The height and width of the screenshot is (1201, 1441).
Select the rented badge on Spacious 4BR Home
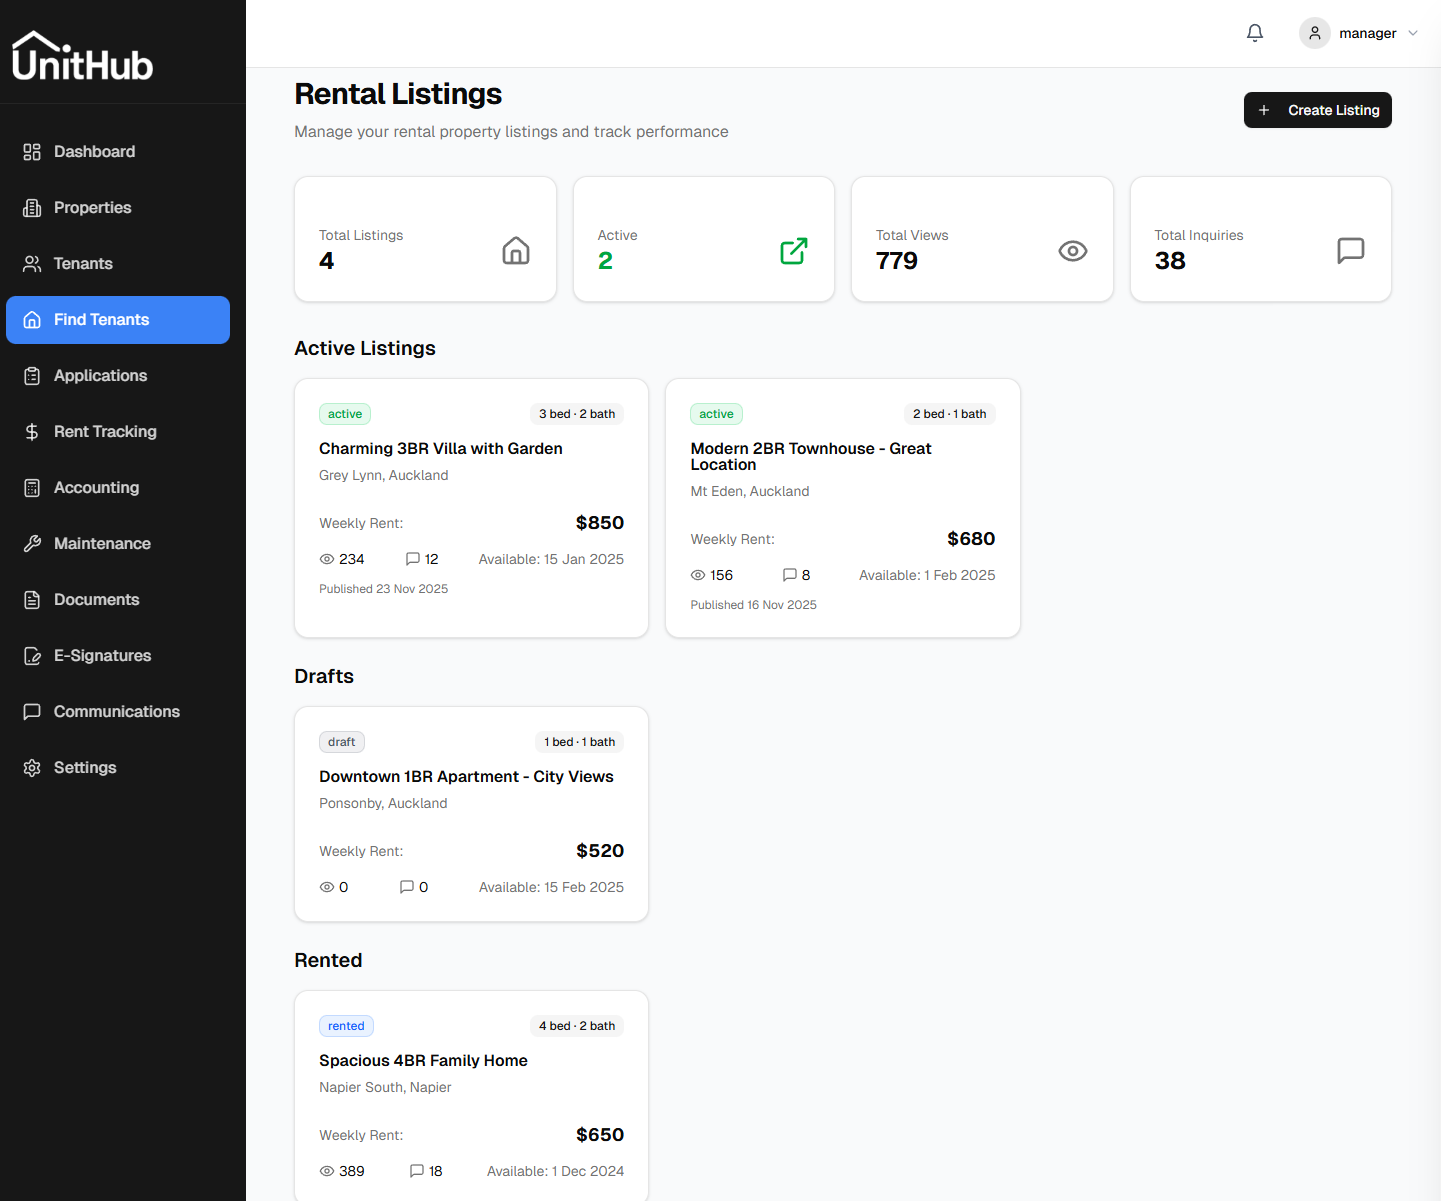pos(346,1025)
